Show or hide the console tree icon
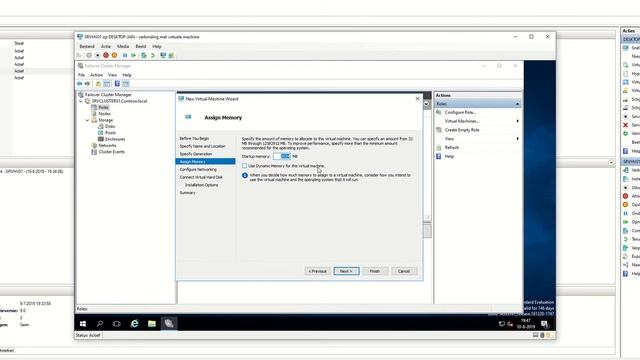Image resolution: width=640 pixels, height=360 pixels. pos(107,84)
